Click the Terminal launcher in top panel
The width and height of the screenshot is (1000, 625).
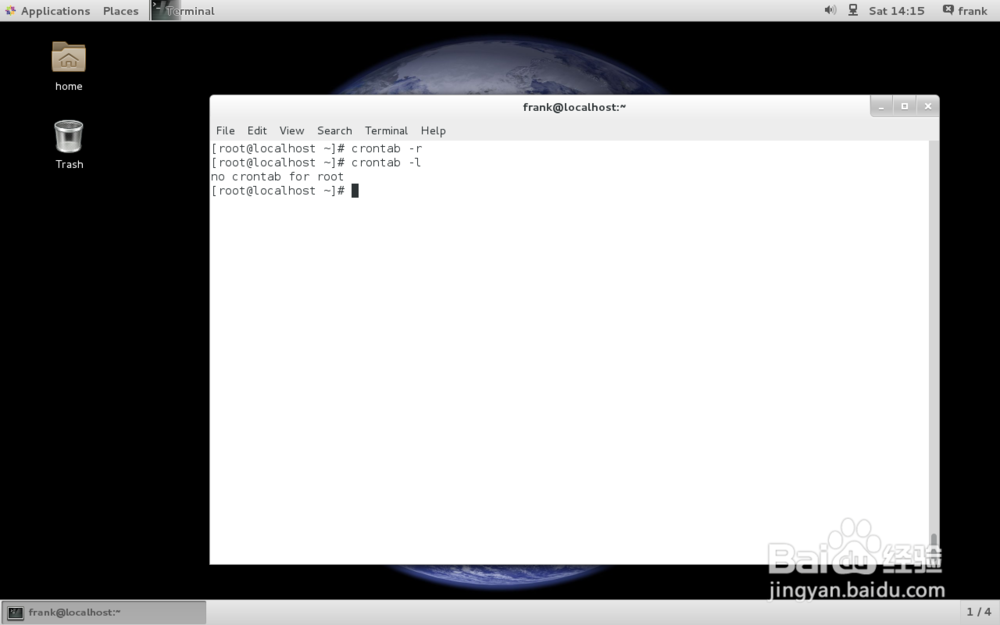(x=183, y=11)
